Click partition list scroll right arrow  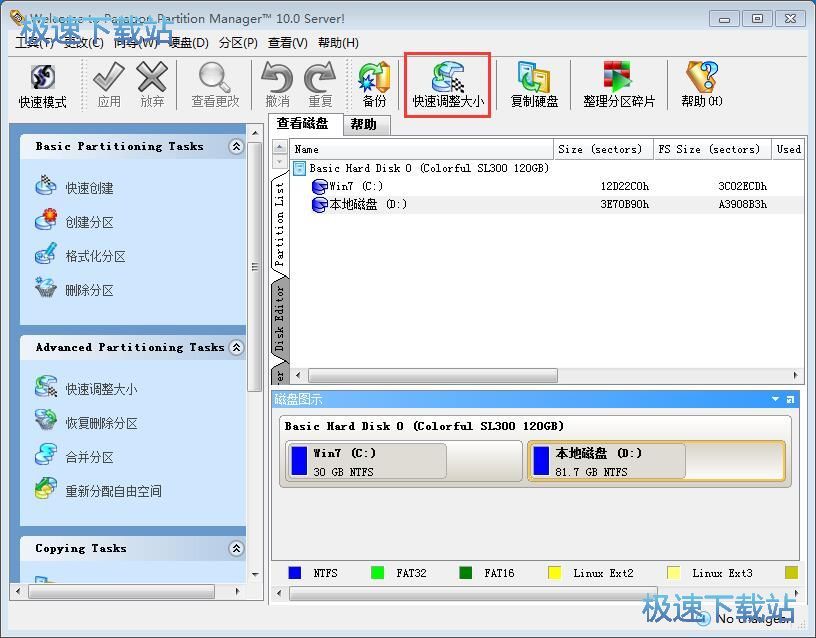click(795, 375)
